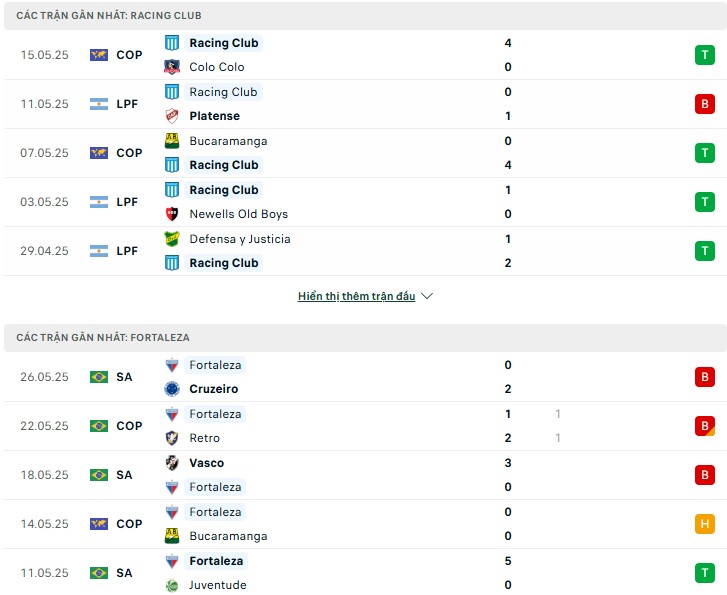Click the Defensa y Justicia crest
The height and width of the screenshot is (595, 727).
[x=172, y=239]
